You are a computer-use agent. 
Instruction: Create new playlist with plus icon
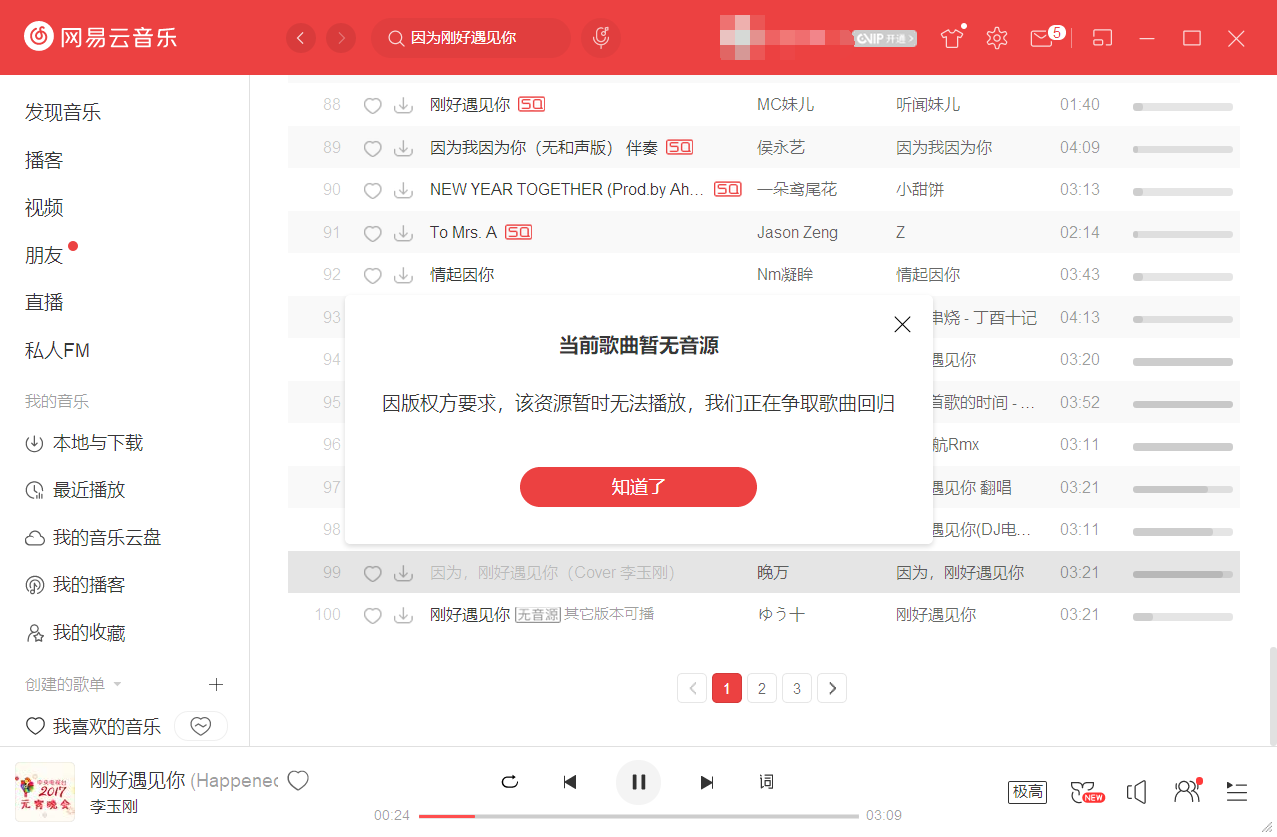215,684
